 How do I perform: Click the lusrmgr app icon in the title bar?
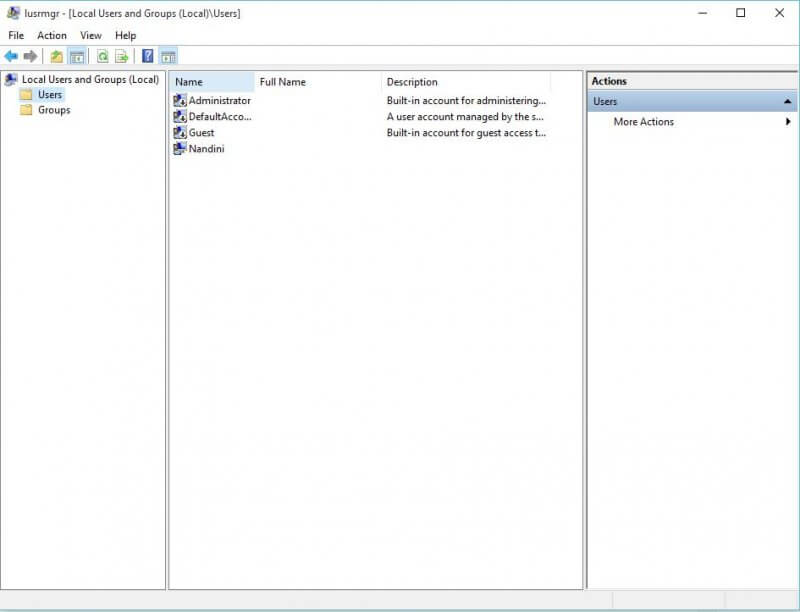point(13,13)
